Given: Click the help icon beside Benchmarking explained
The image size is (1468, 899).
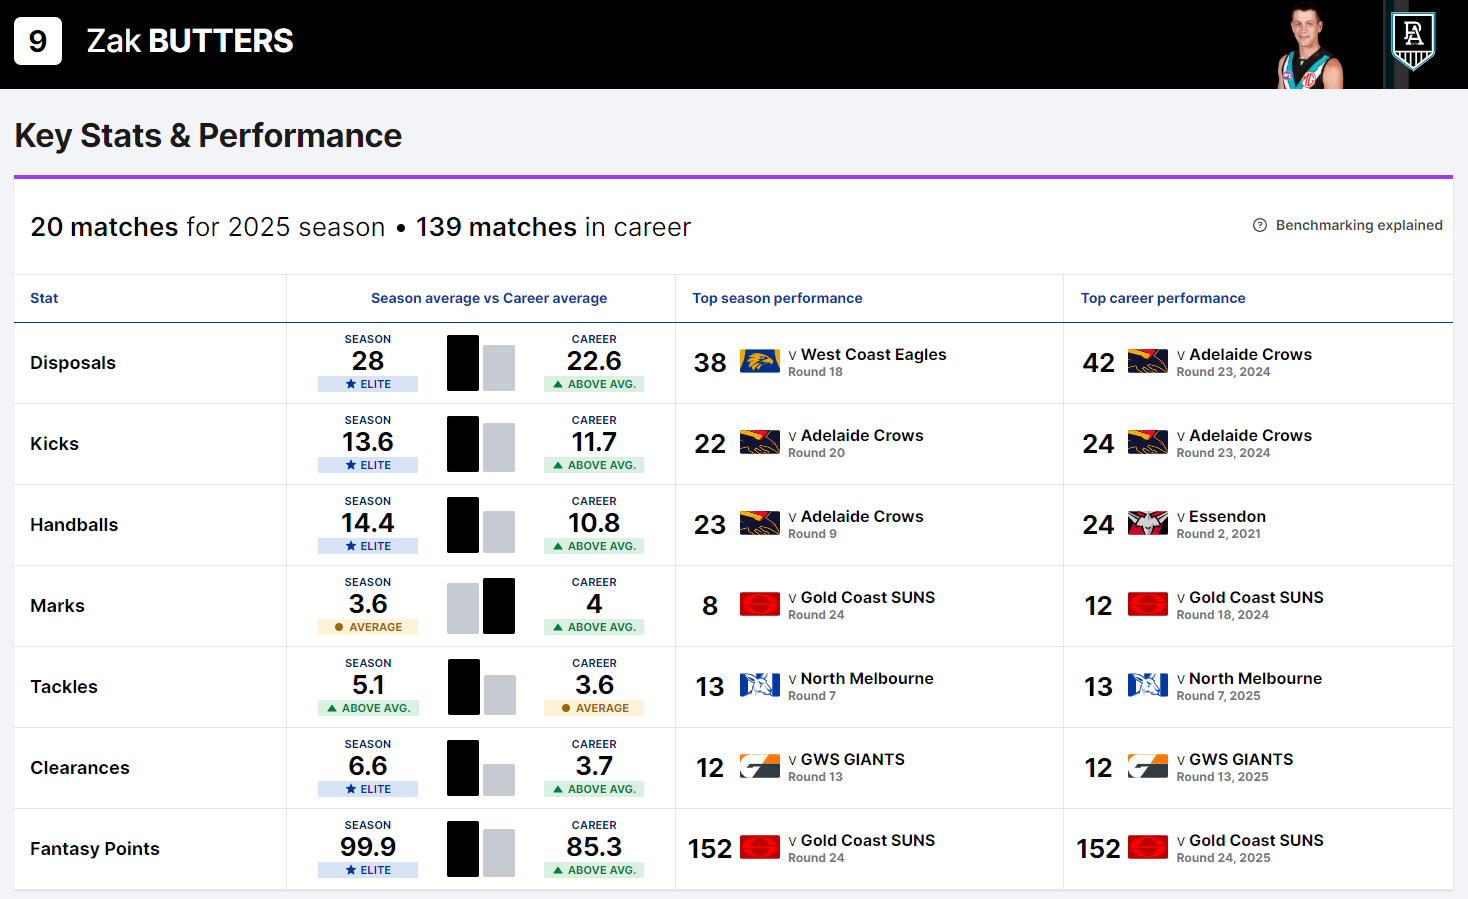Looking at the screenshot, I should tap(1260, 225).
